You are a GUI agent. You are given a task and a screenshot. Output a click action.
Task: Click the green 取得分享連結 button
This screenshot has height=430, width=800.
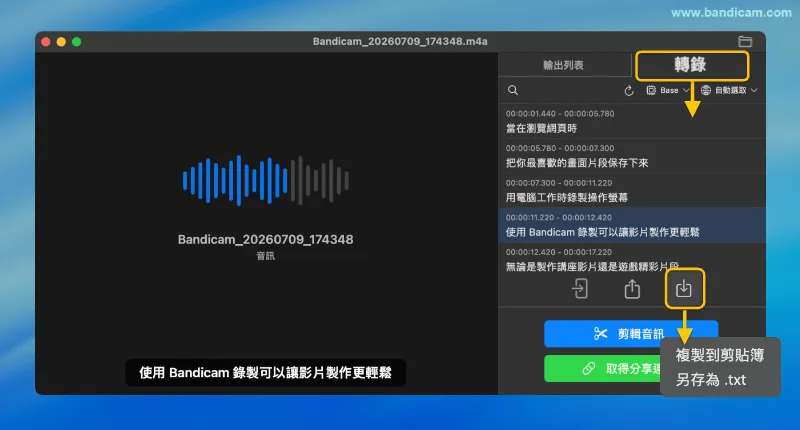pos(603,368)
